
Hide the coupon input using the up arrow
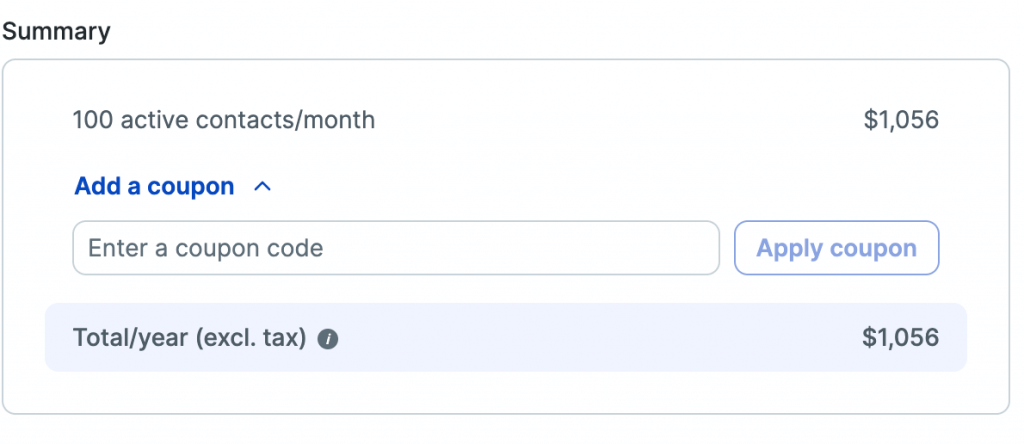pyautogui.click(x=263, y=186)
